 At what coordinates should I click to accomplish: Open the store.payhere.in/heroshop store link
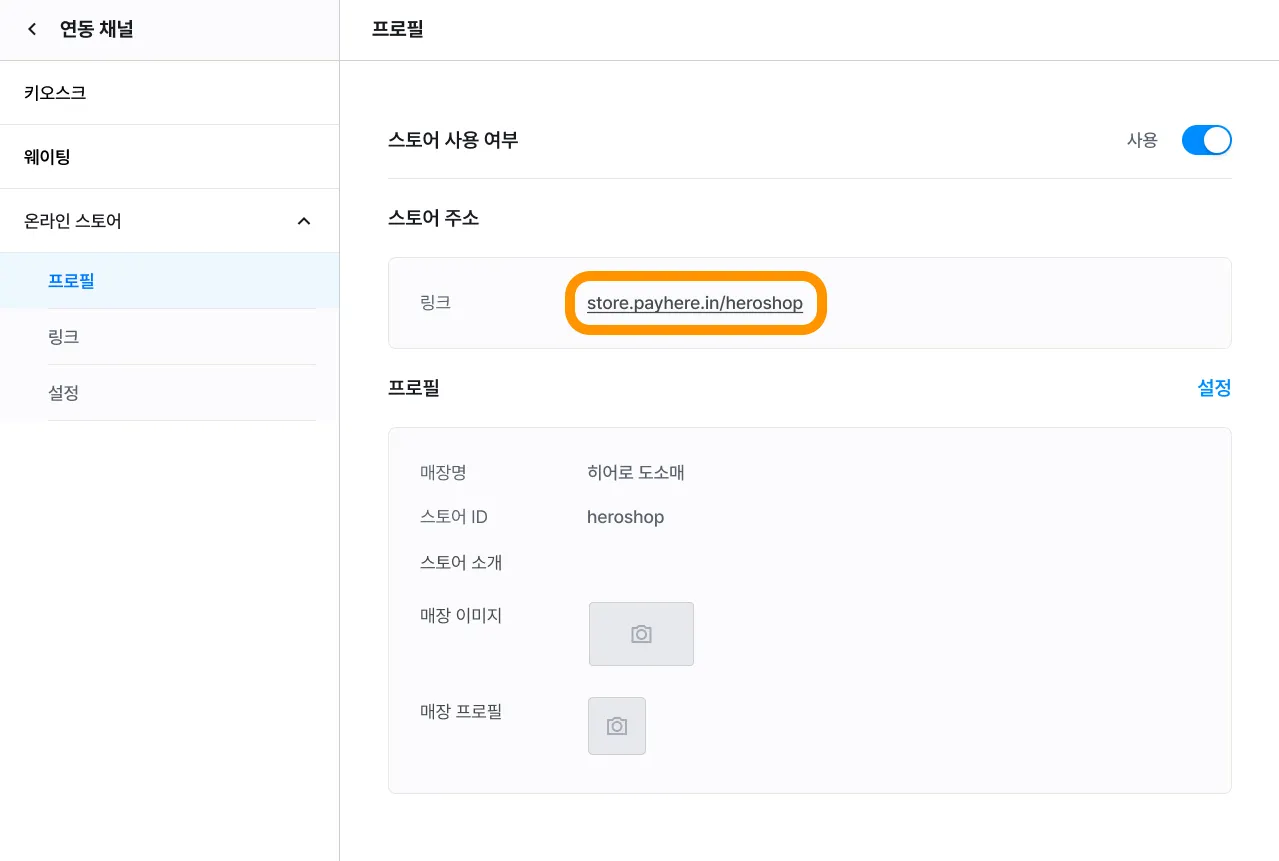[x=695, y=303]
